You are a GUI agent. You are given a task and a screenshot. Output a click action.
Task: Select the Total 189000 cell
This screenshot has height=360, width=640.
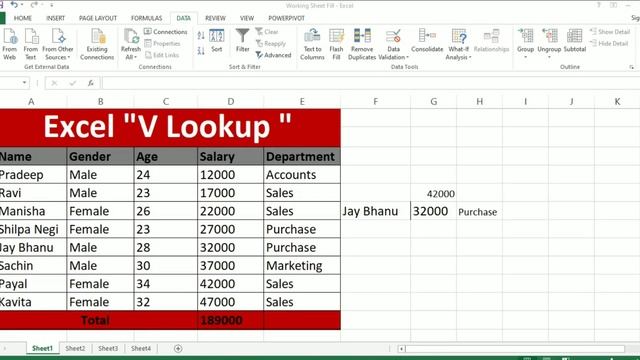[230, 320]
